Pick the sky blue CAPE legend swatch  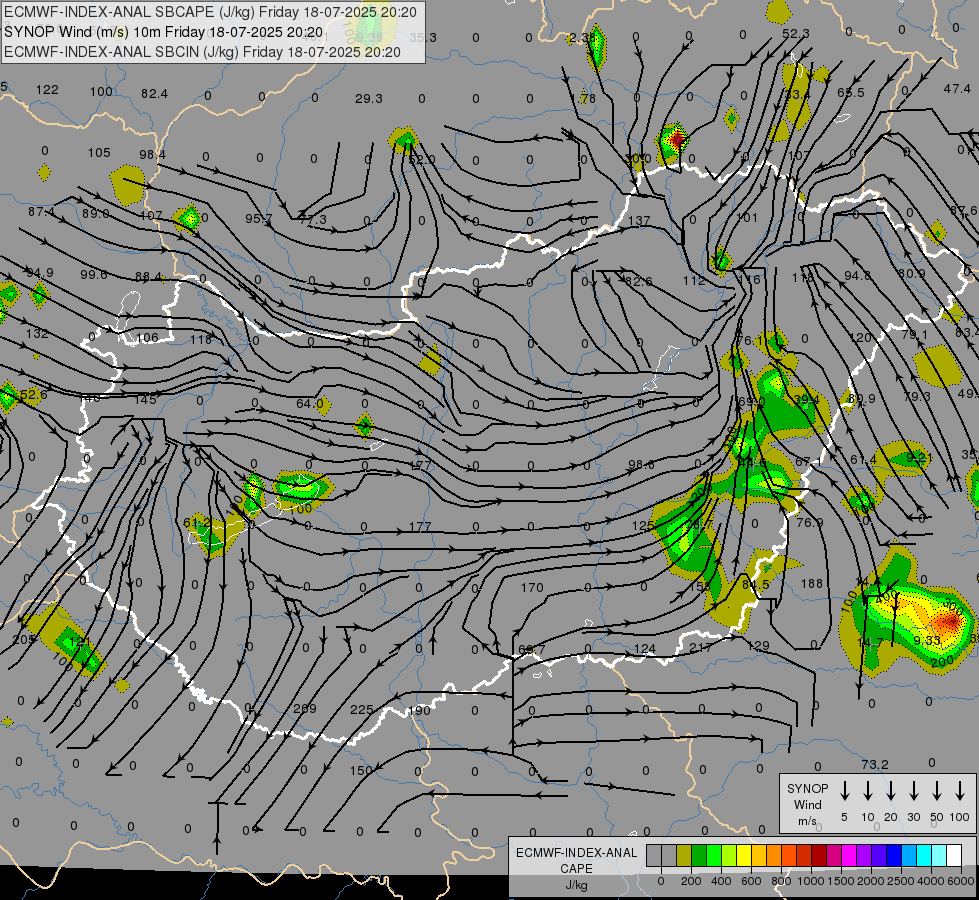[x=908, y=856]
